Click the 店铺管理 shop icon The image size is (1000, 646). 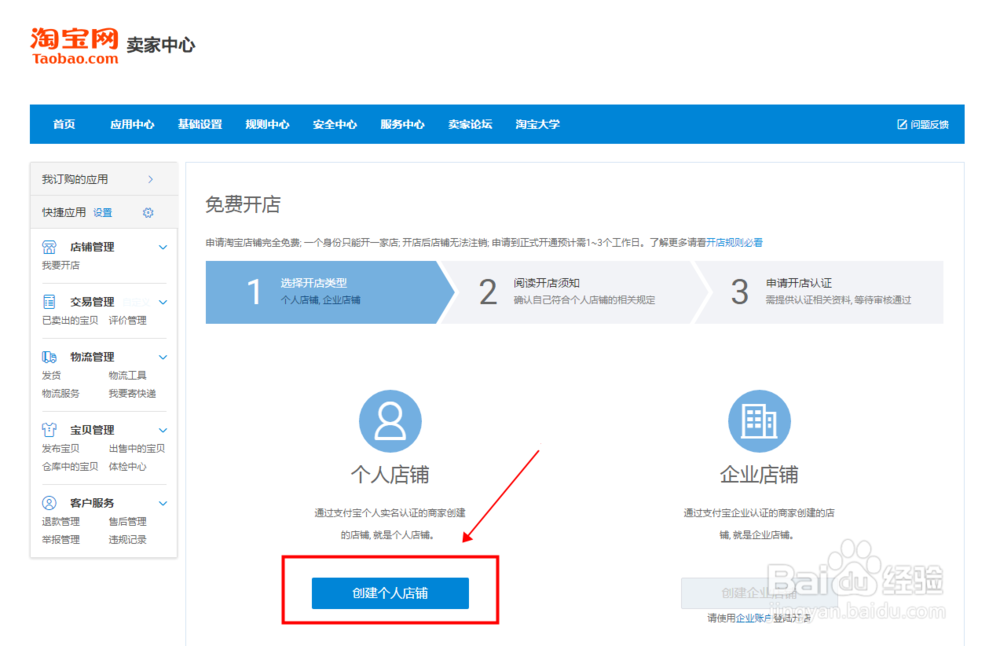[x=49, y=247]
